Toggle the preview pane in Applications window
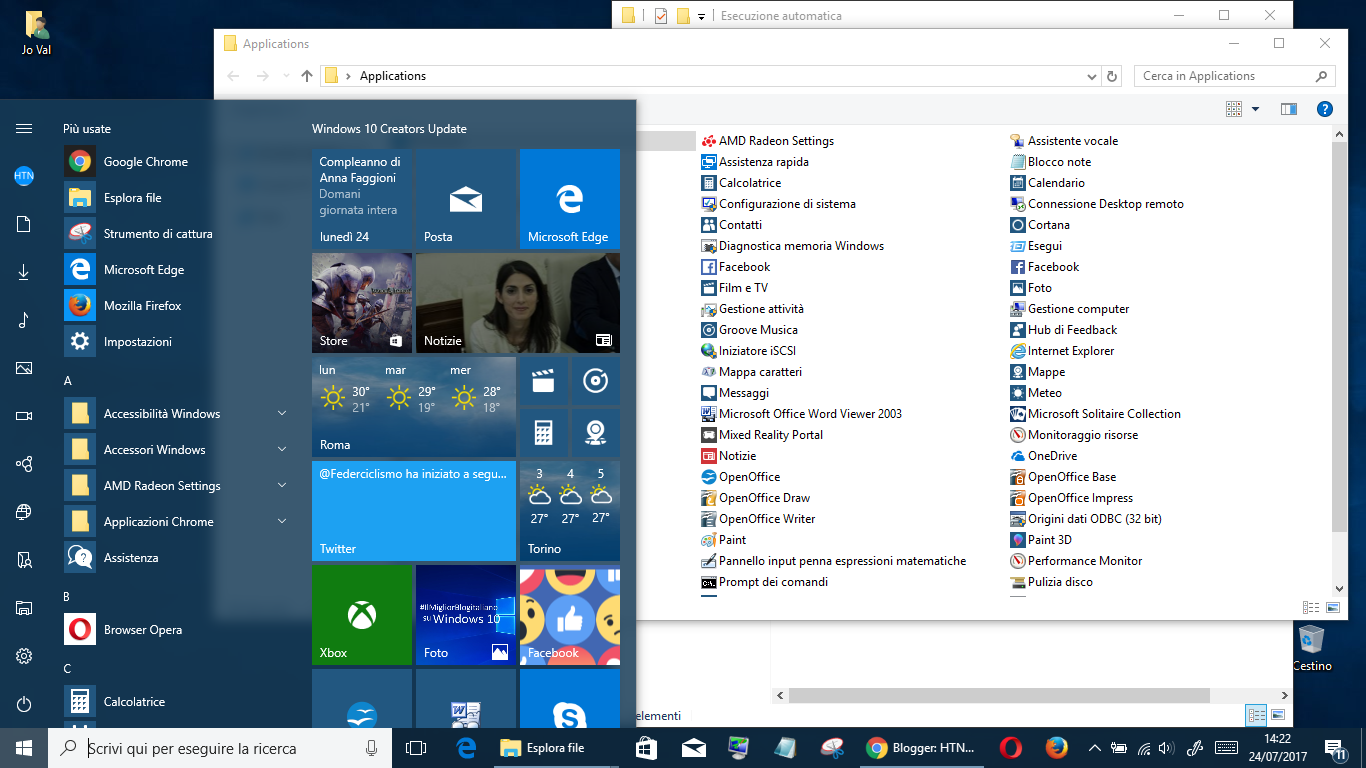Screen dimensions: 1366x768 click(x=1289, y=109)
